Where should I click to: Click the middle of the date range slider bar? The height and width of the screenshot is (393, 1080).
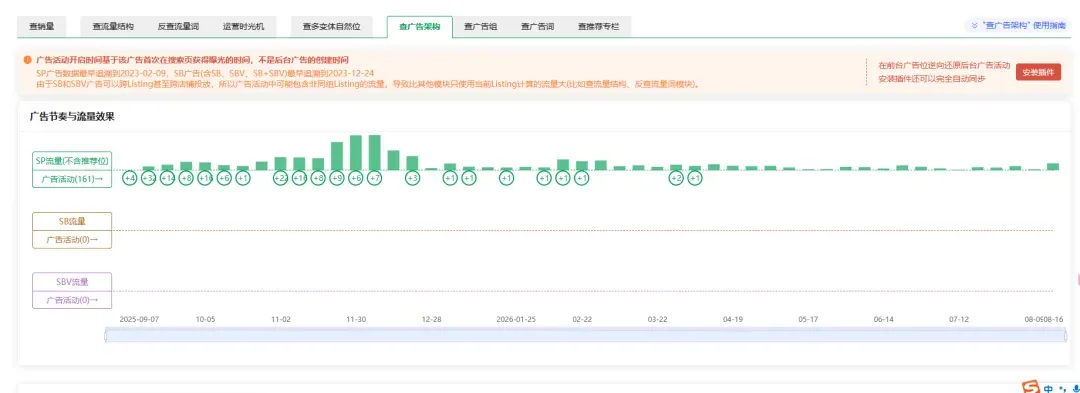coord(584,335)
